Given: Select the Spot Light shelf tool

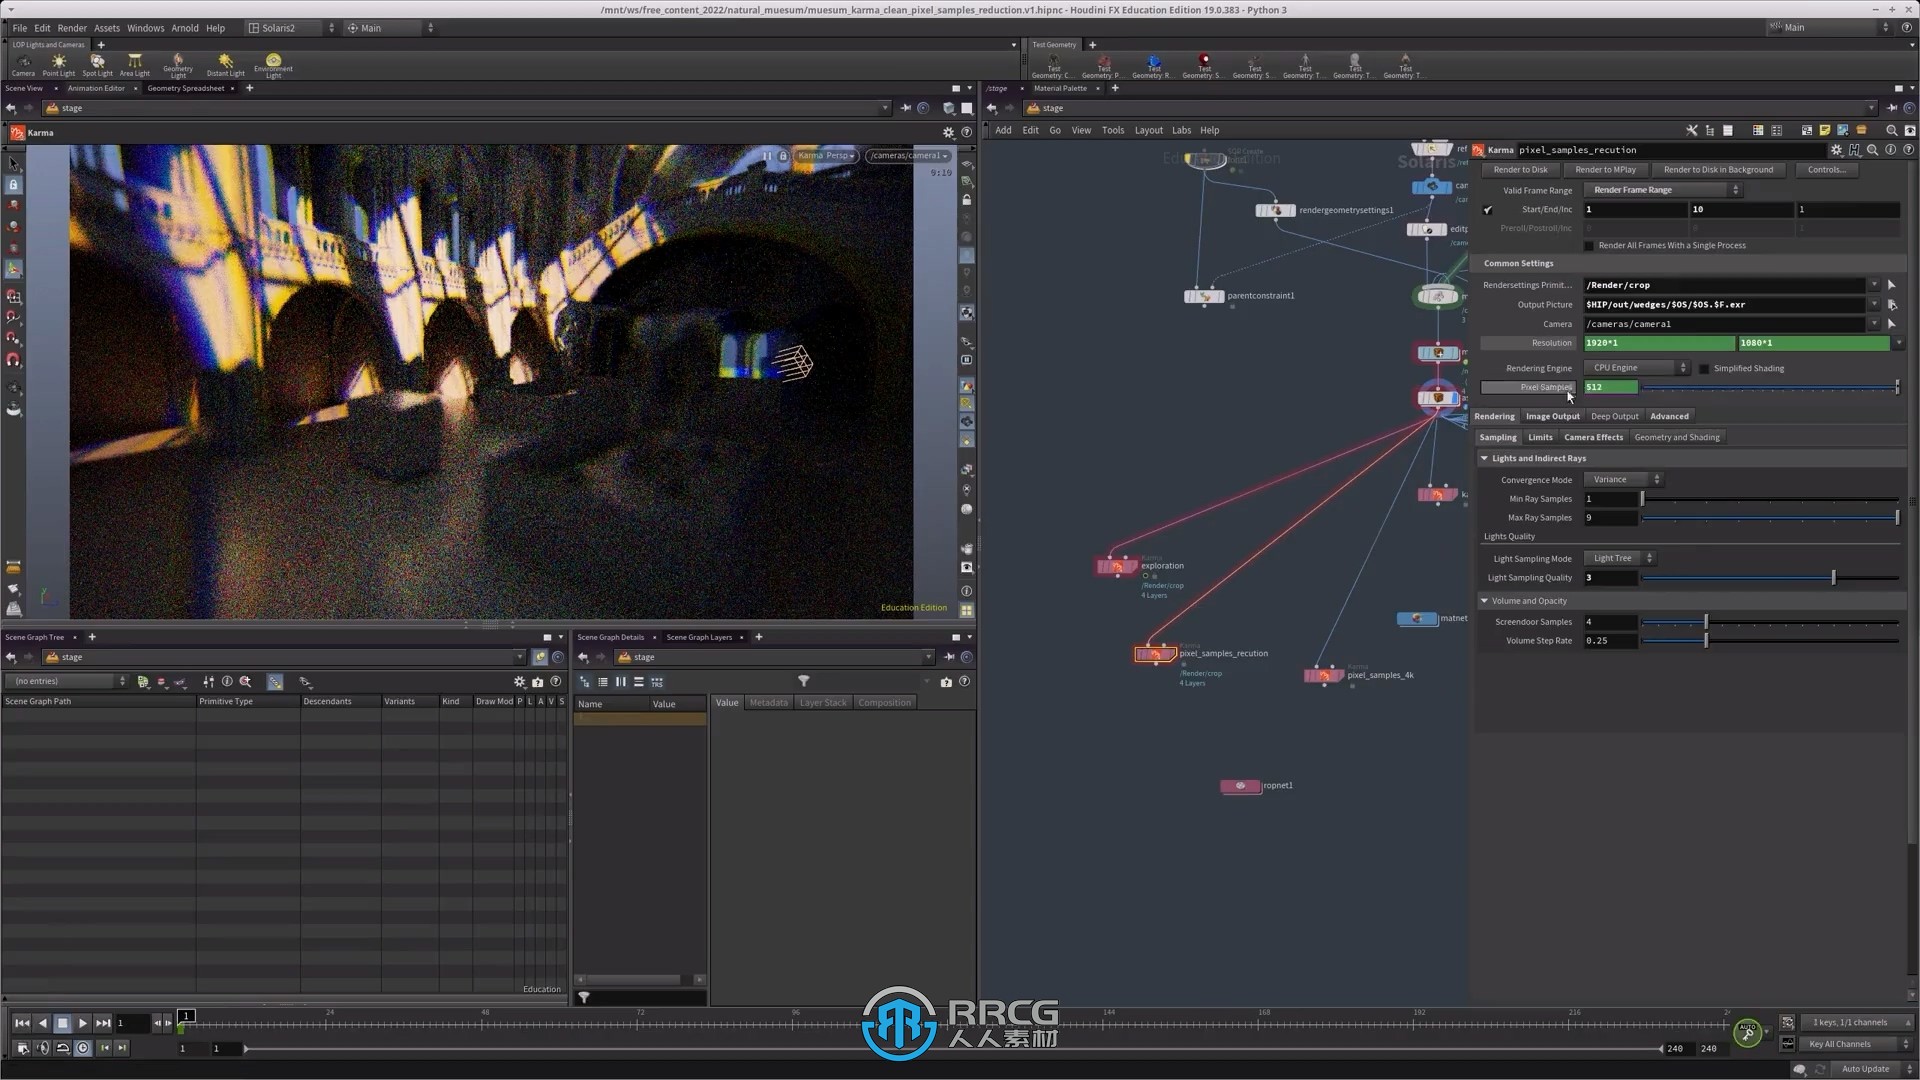Looking at the screenshot, I should click(97, 65).
